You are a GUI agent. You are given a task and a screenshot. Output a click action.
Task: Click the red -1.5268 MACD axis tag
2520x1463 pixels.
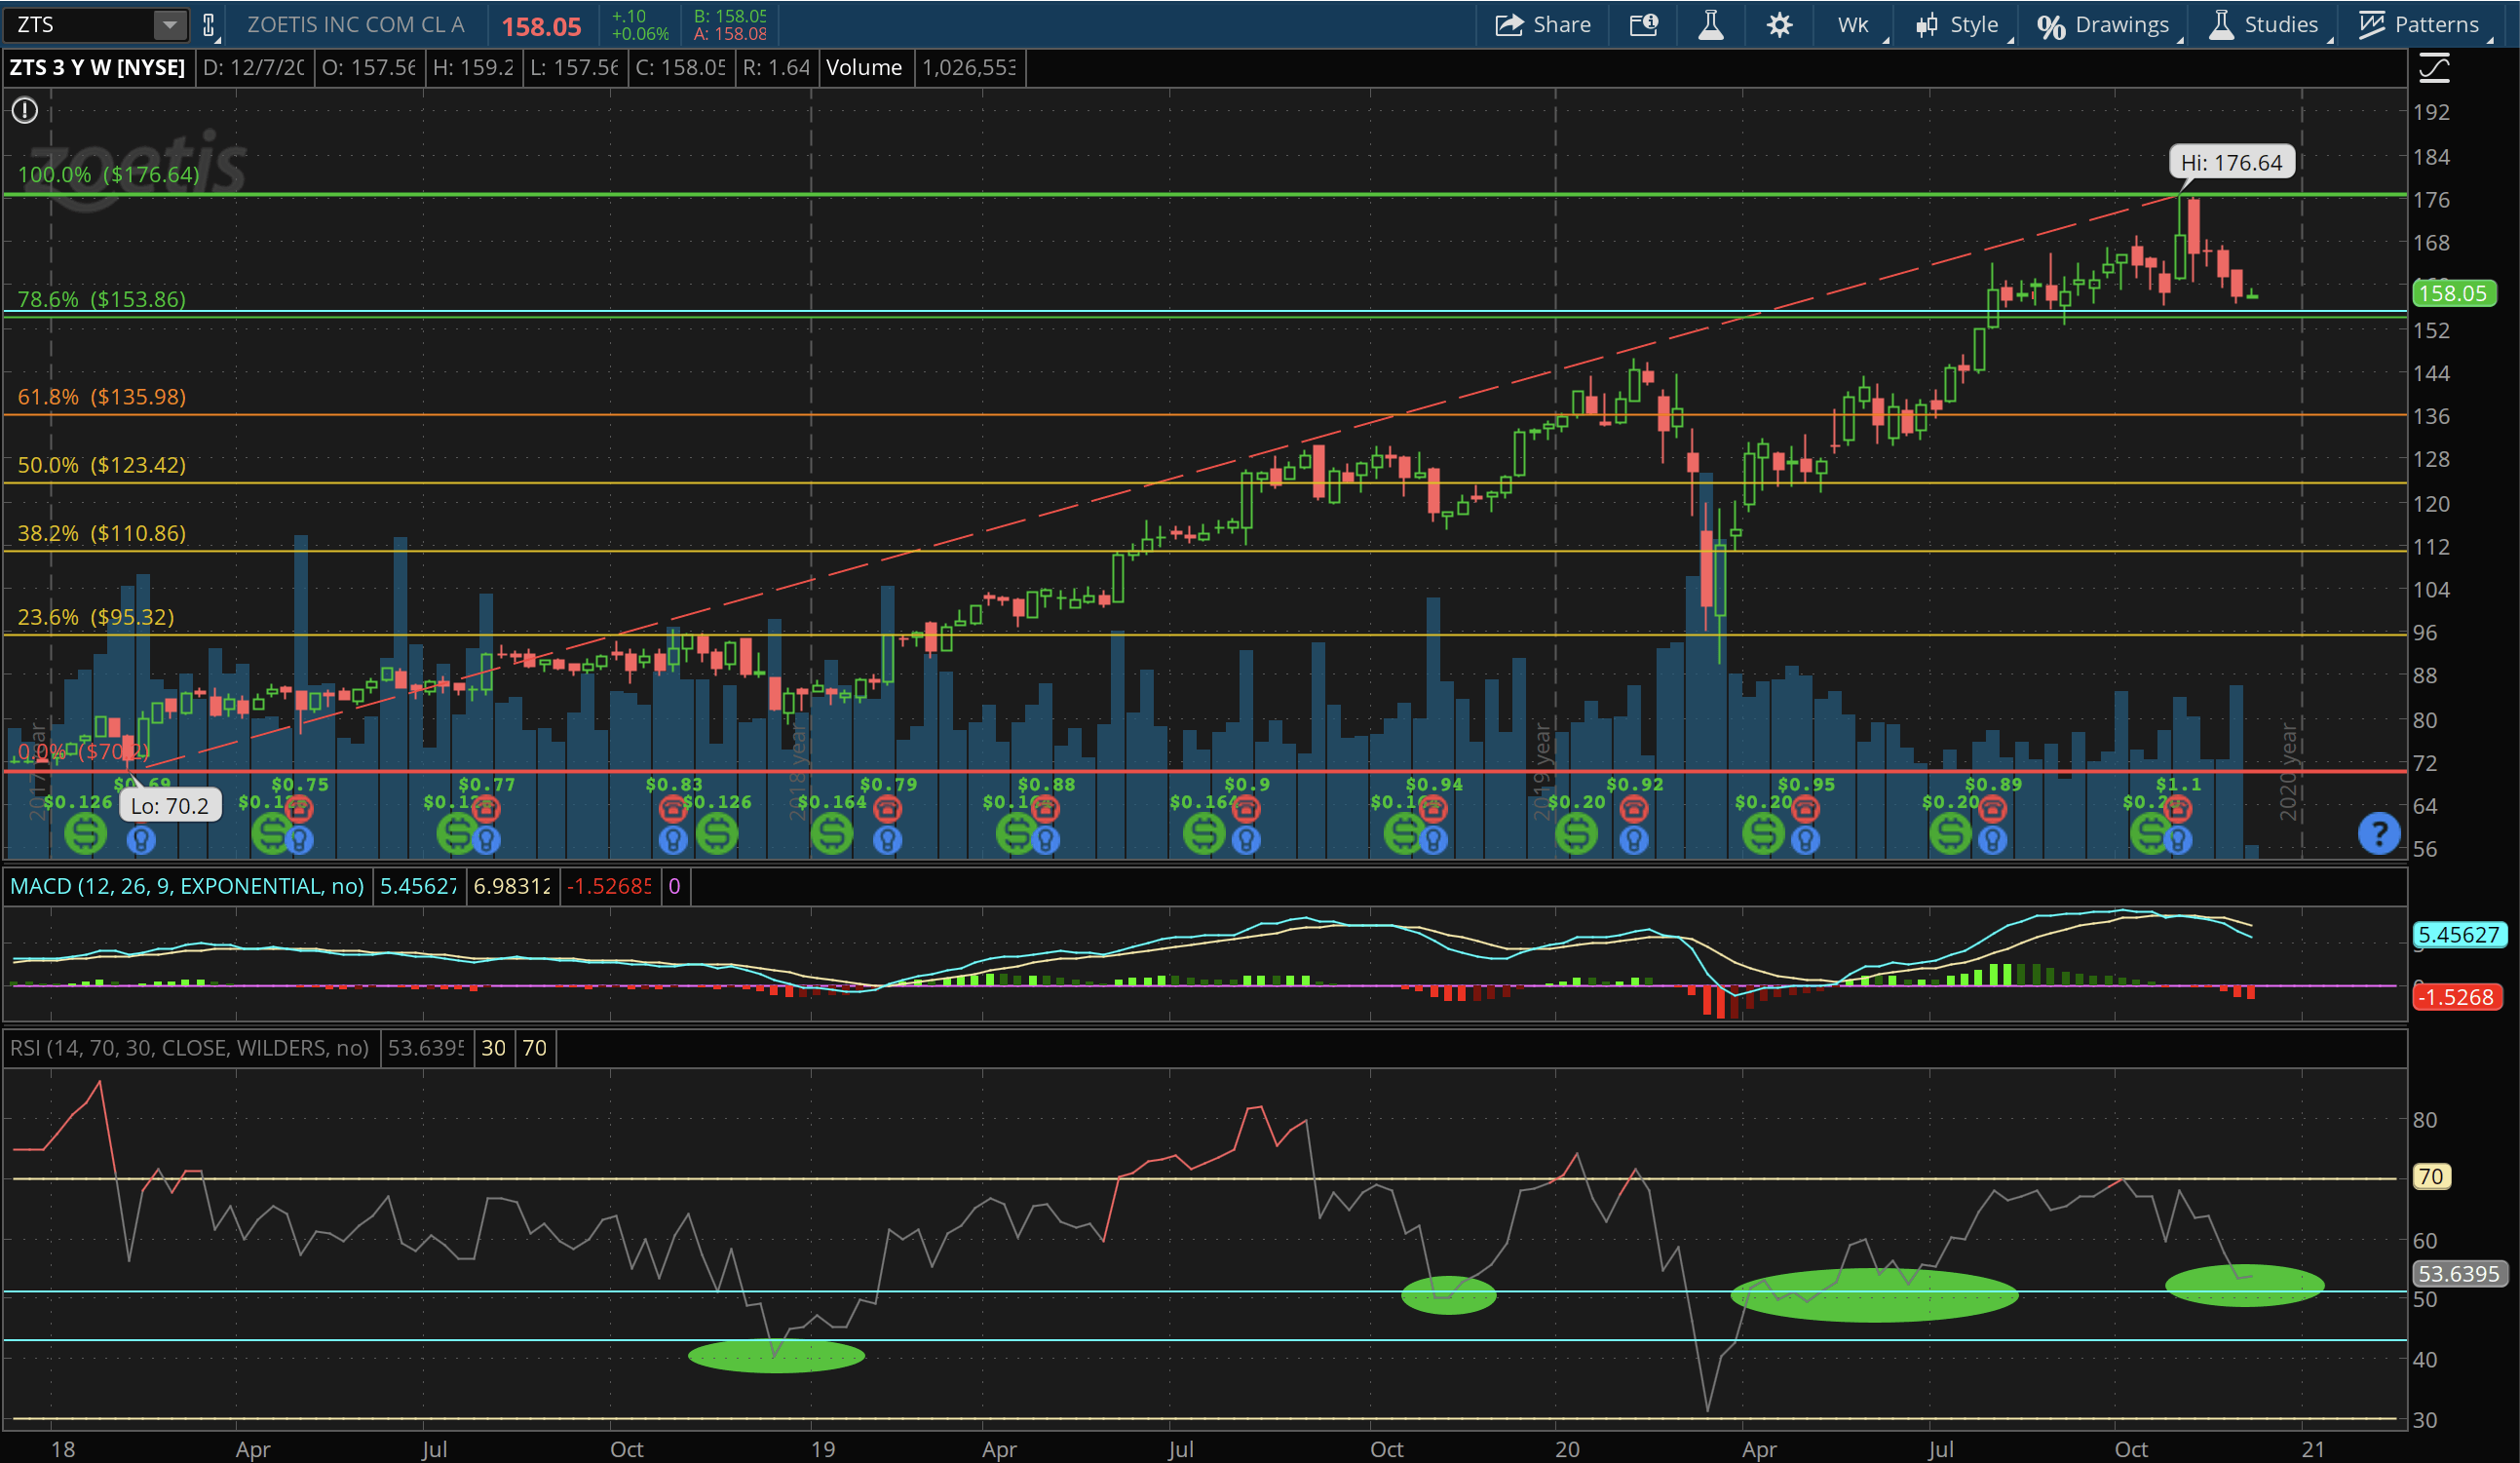pyautogui.click(x=2458, y=997)
